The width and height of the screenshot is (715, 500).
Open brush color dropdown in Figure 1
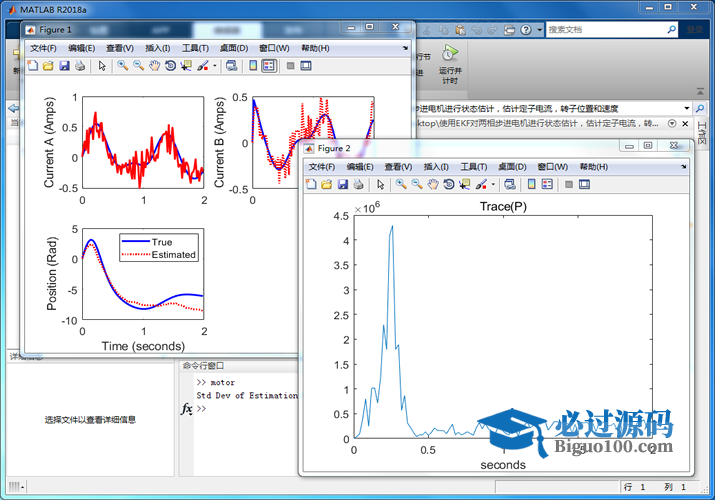coord(214,66)
